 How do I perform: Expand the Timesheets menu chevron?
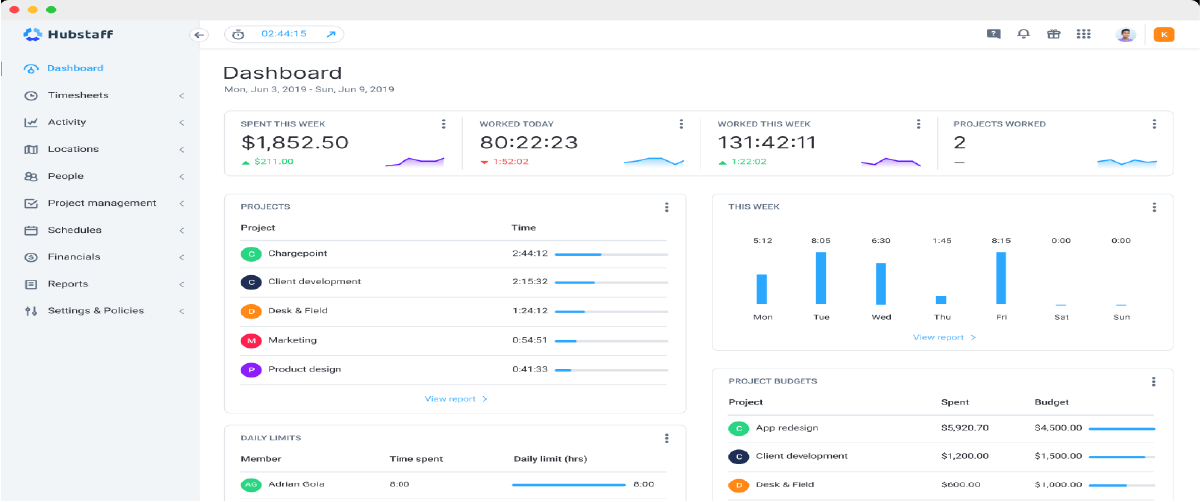tap(182, 96)
